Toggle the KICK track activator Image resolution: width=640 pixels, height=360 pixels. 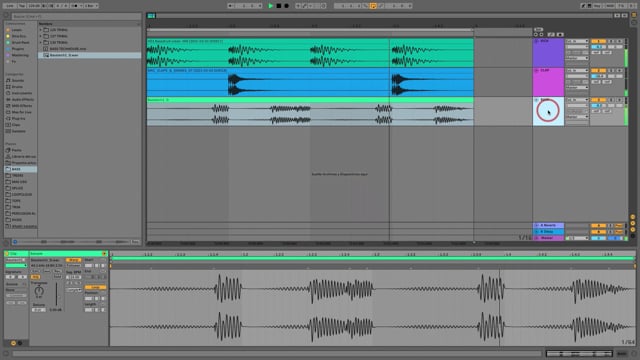[598, 41]
